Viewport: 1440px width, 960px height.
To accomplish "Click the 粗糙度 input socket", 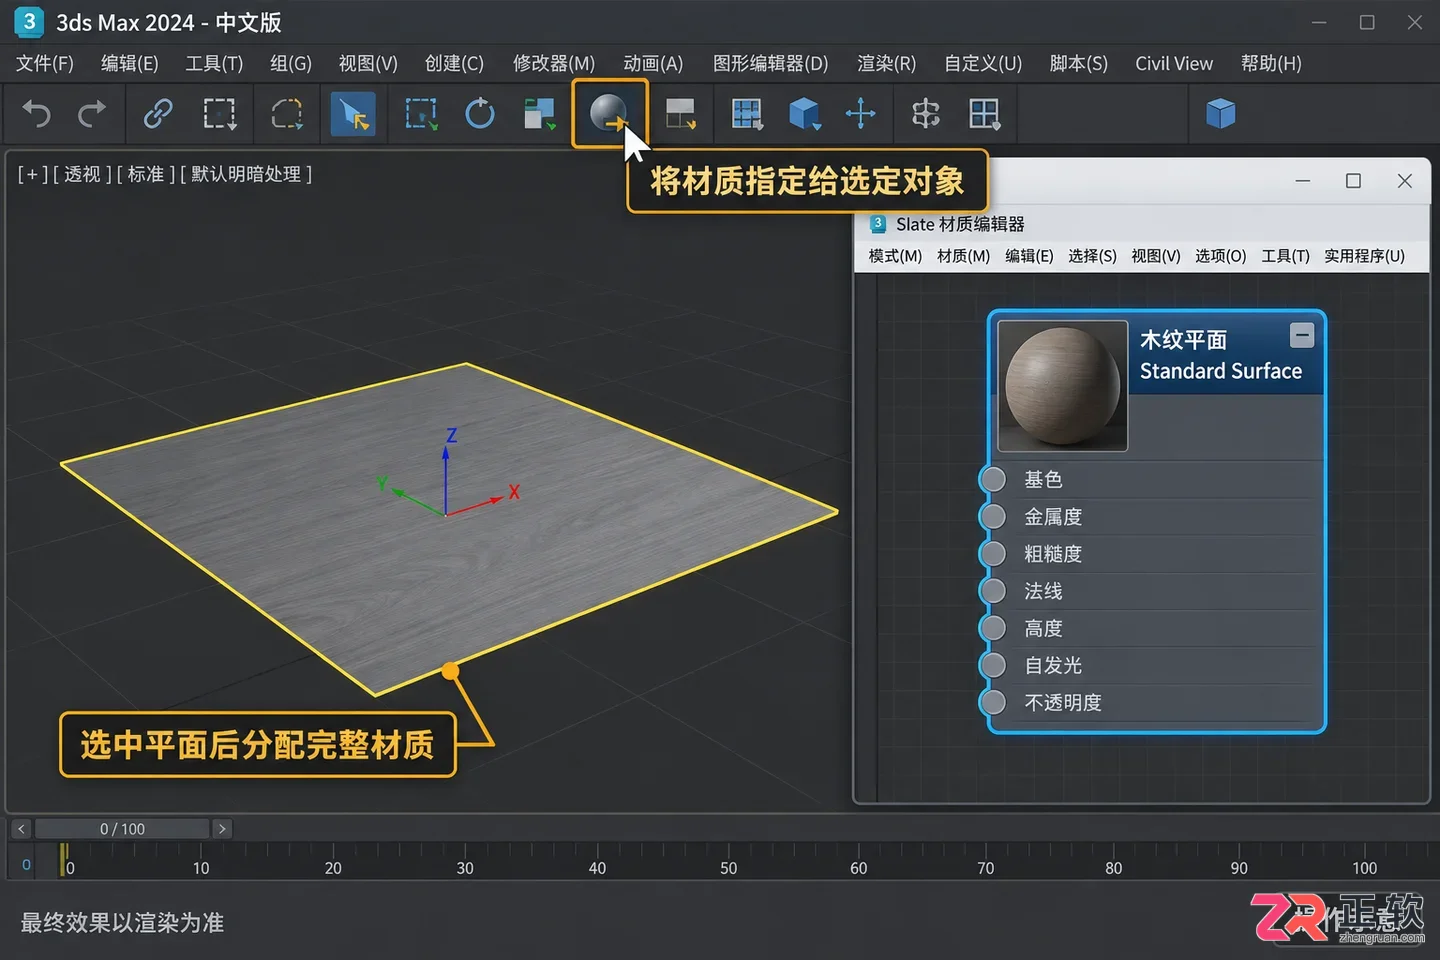I will (993, 554).
